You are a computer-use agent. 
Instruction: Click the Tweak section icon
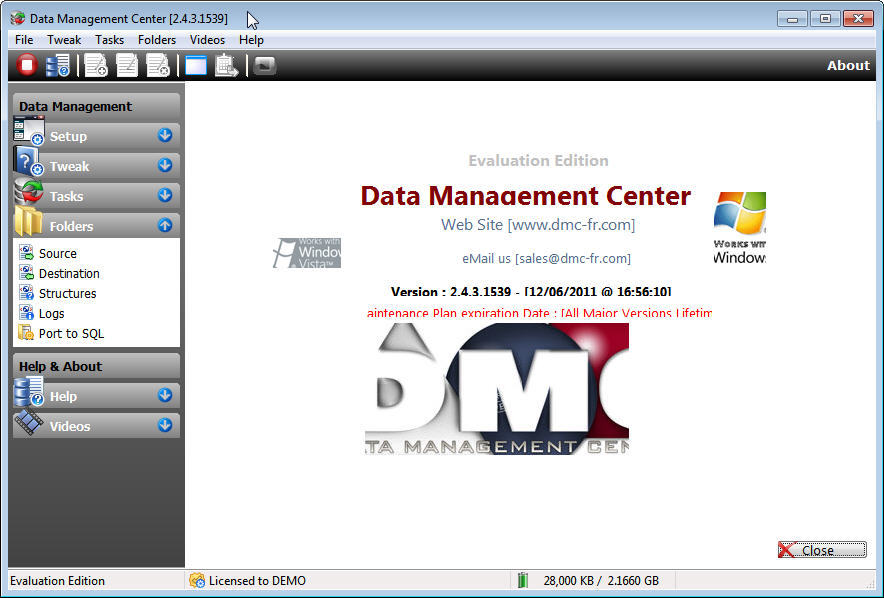(x=28, y=162)
